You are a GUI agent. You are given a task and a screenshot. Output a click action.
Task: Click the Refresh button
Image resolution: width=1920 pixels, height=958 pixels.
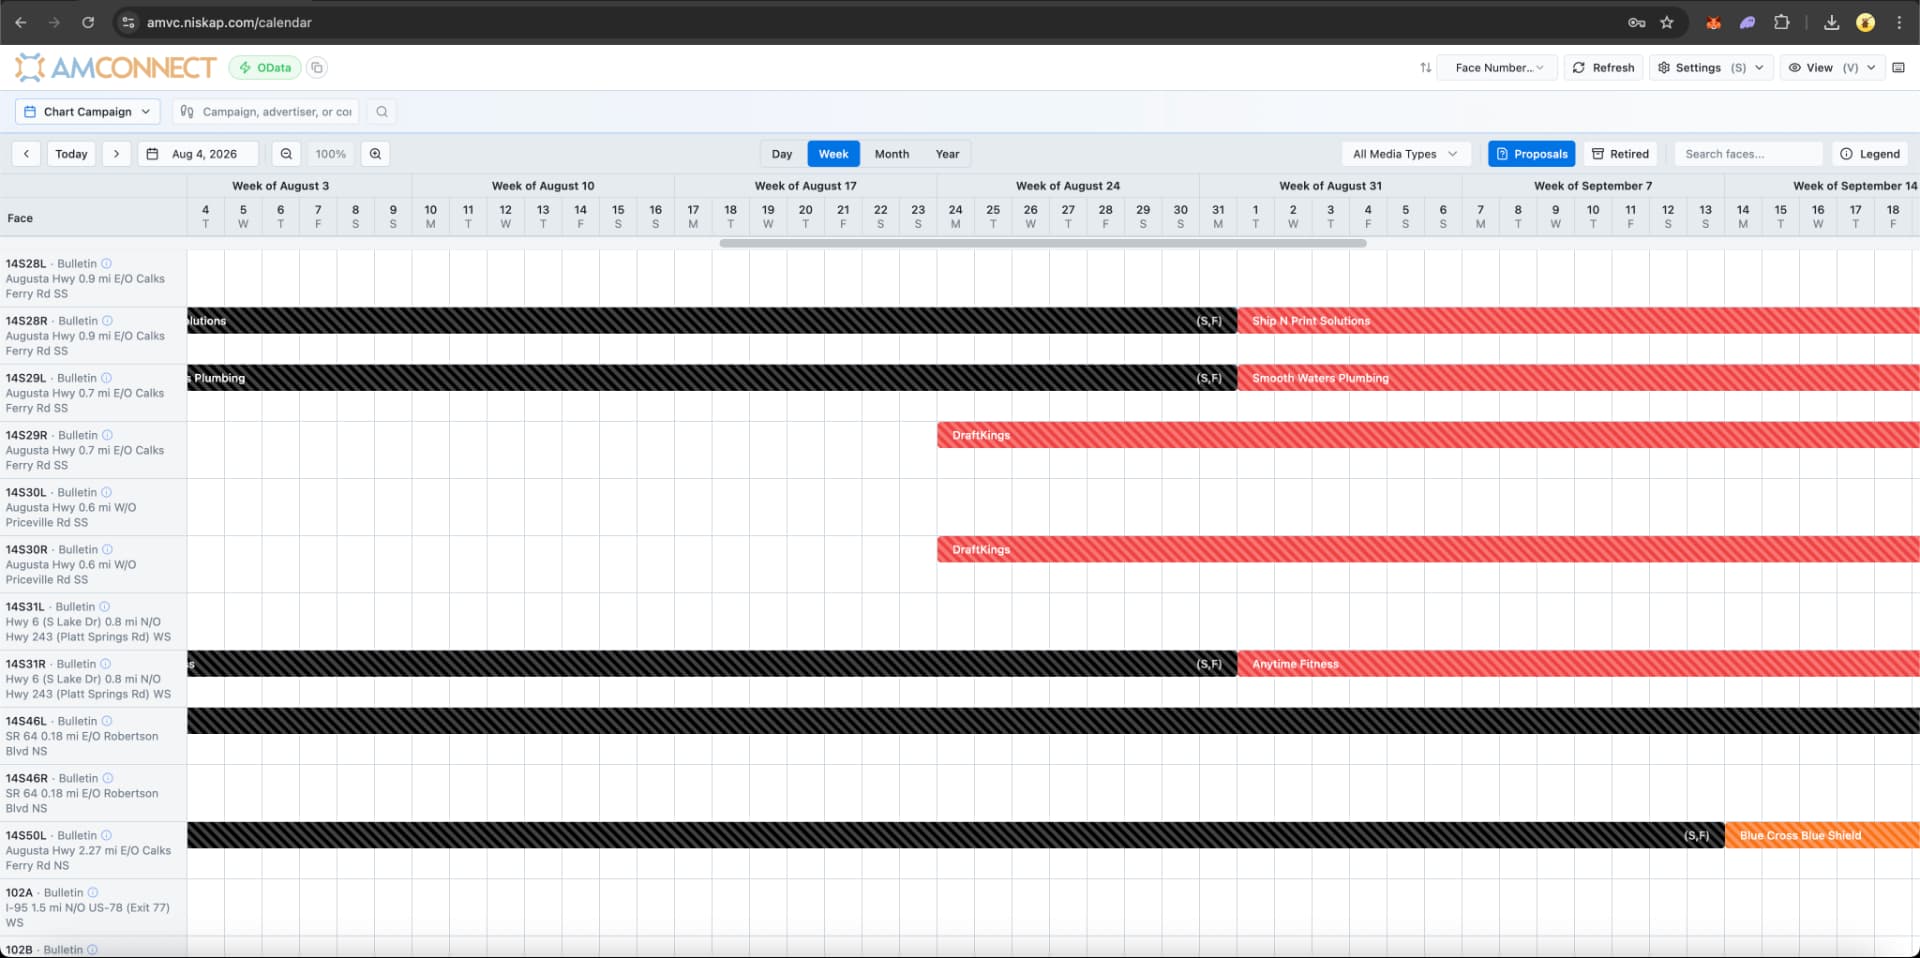point(1603,68)
